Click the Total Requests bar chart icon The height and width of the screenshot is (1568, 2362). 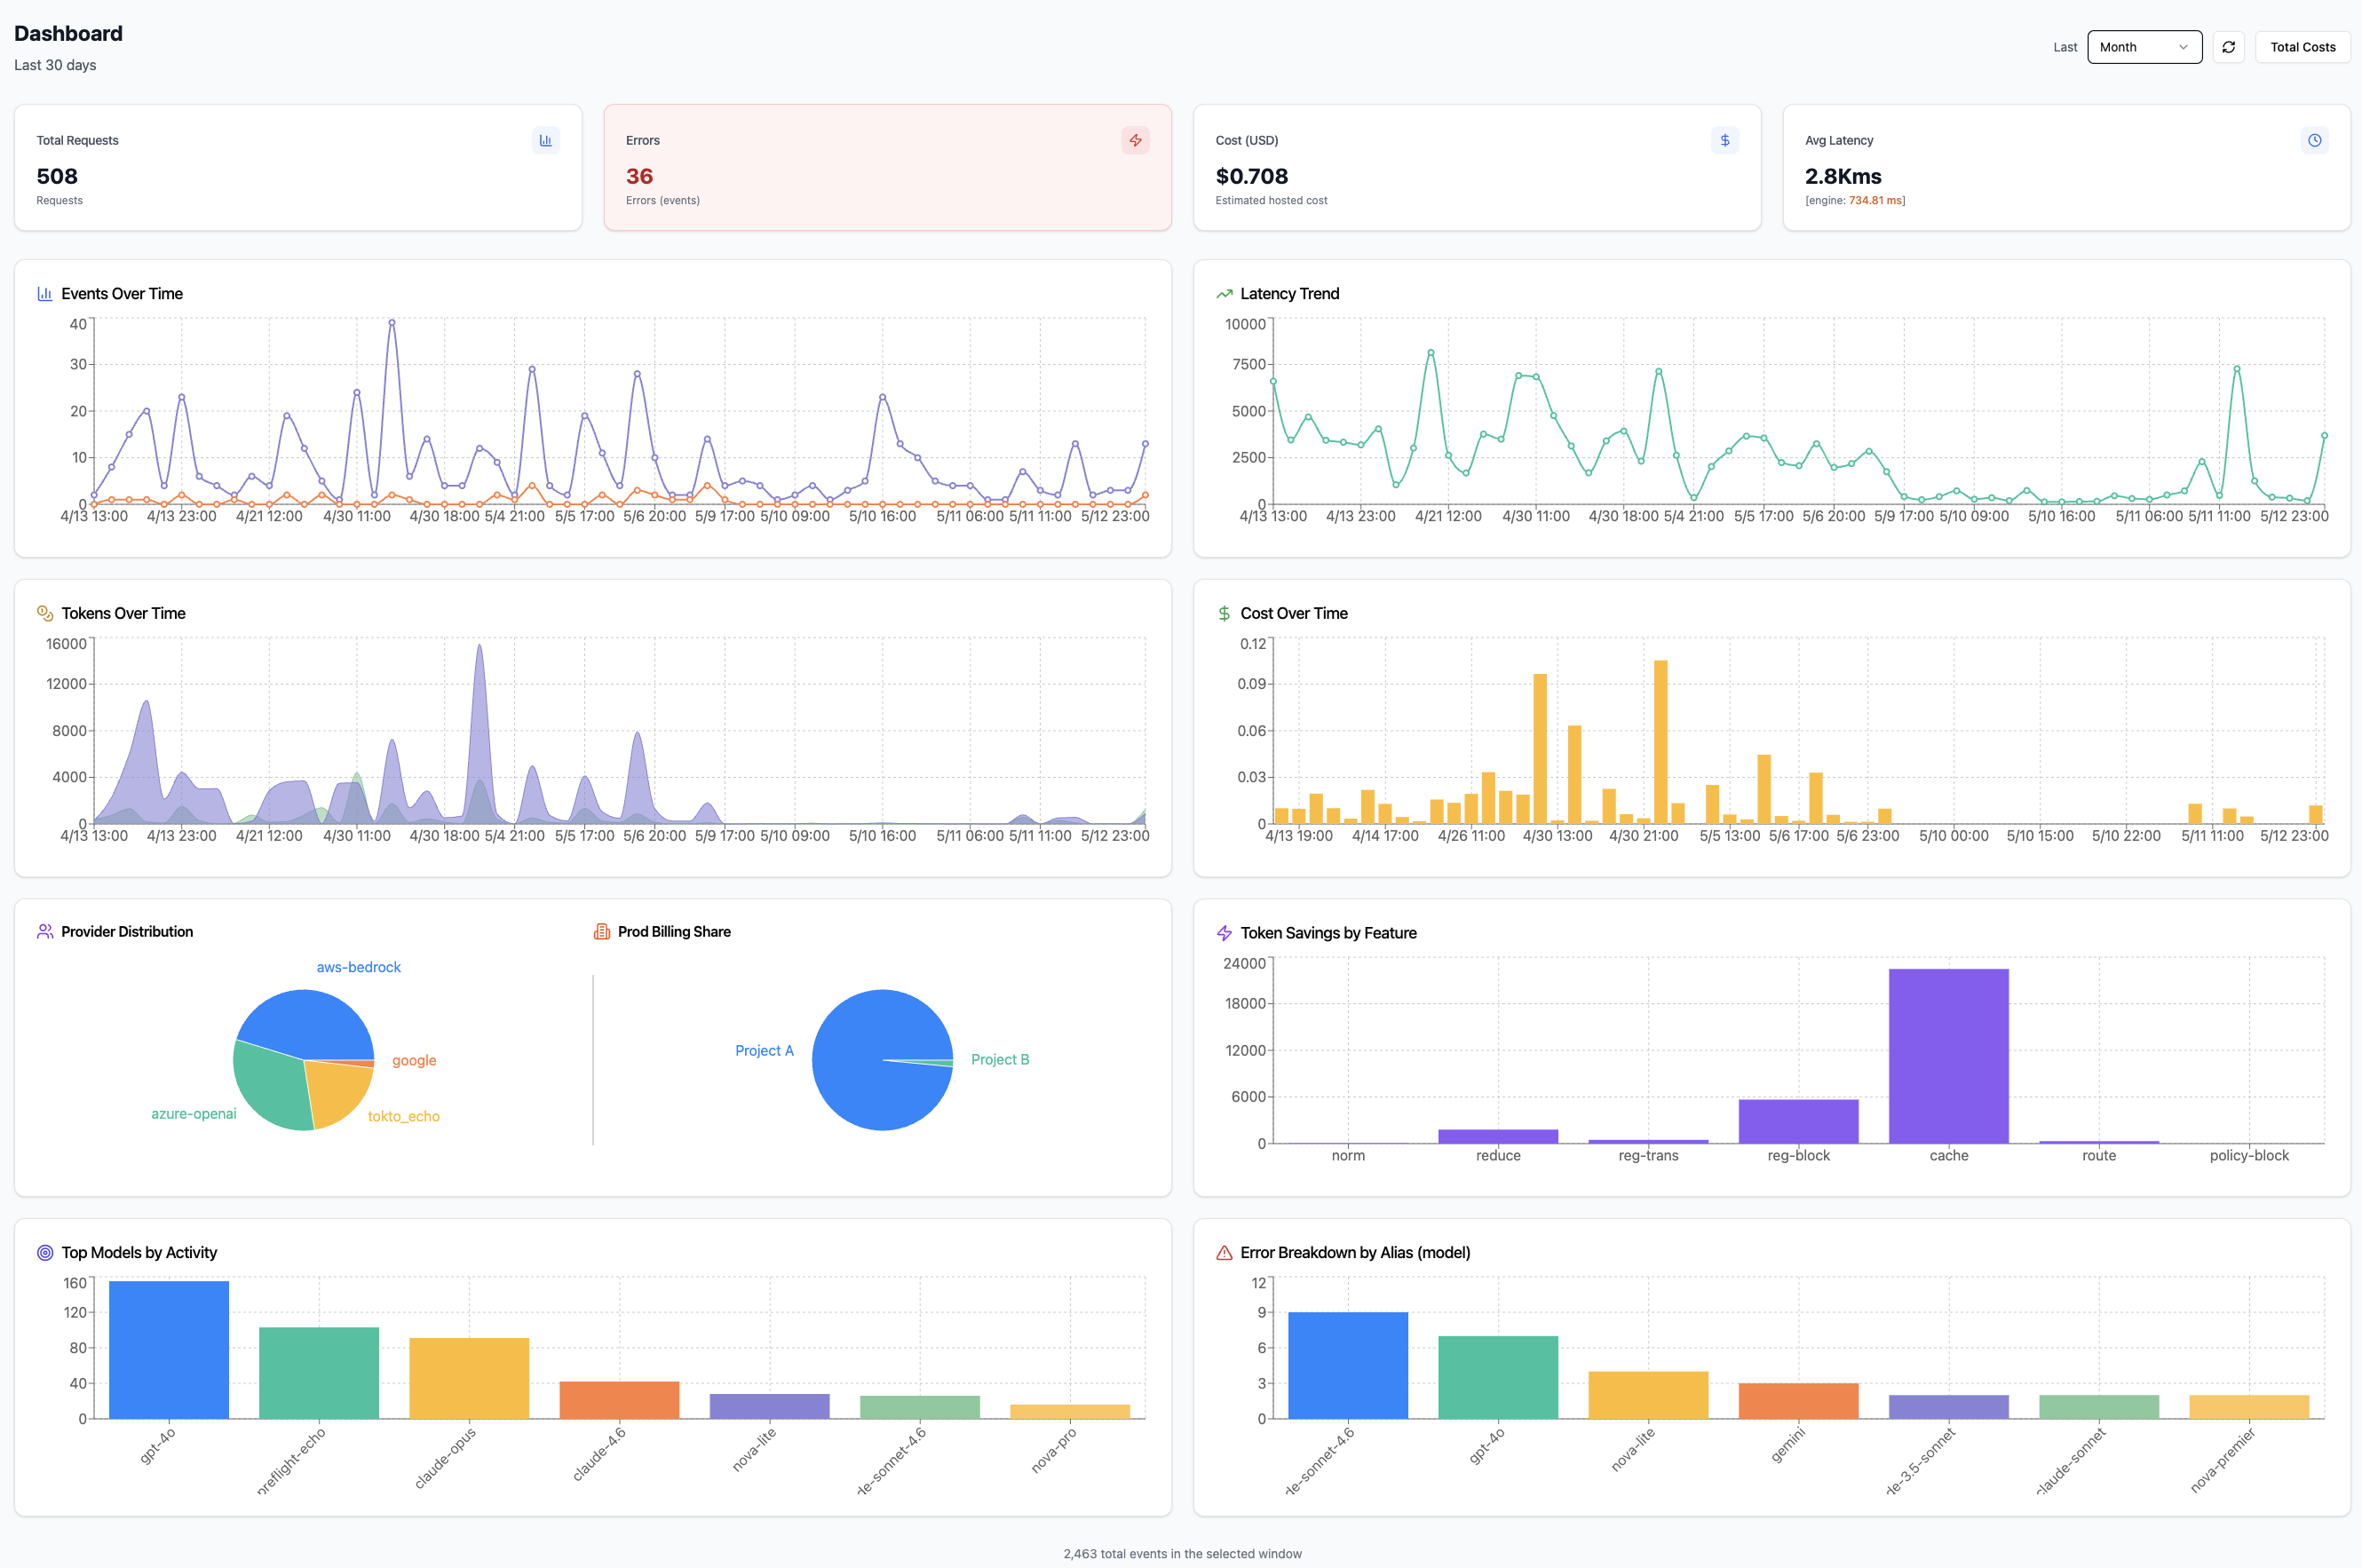545,140
